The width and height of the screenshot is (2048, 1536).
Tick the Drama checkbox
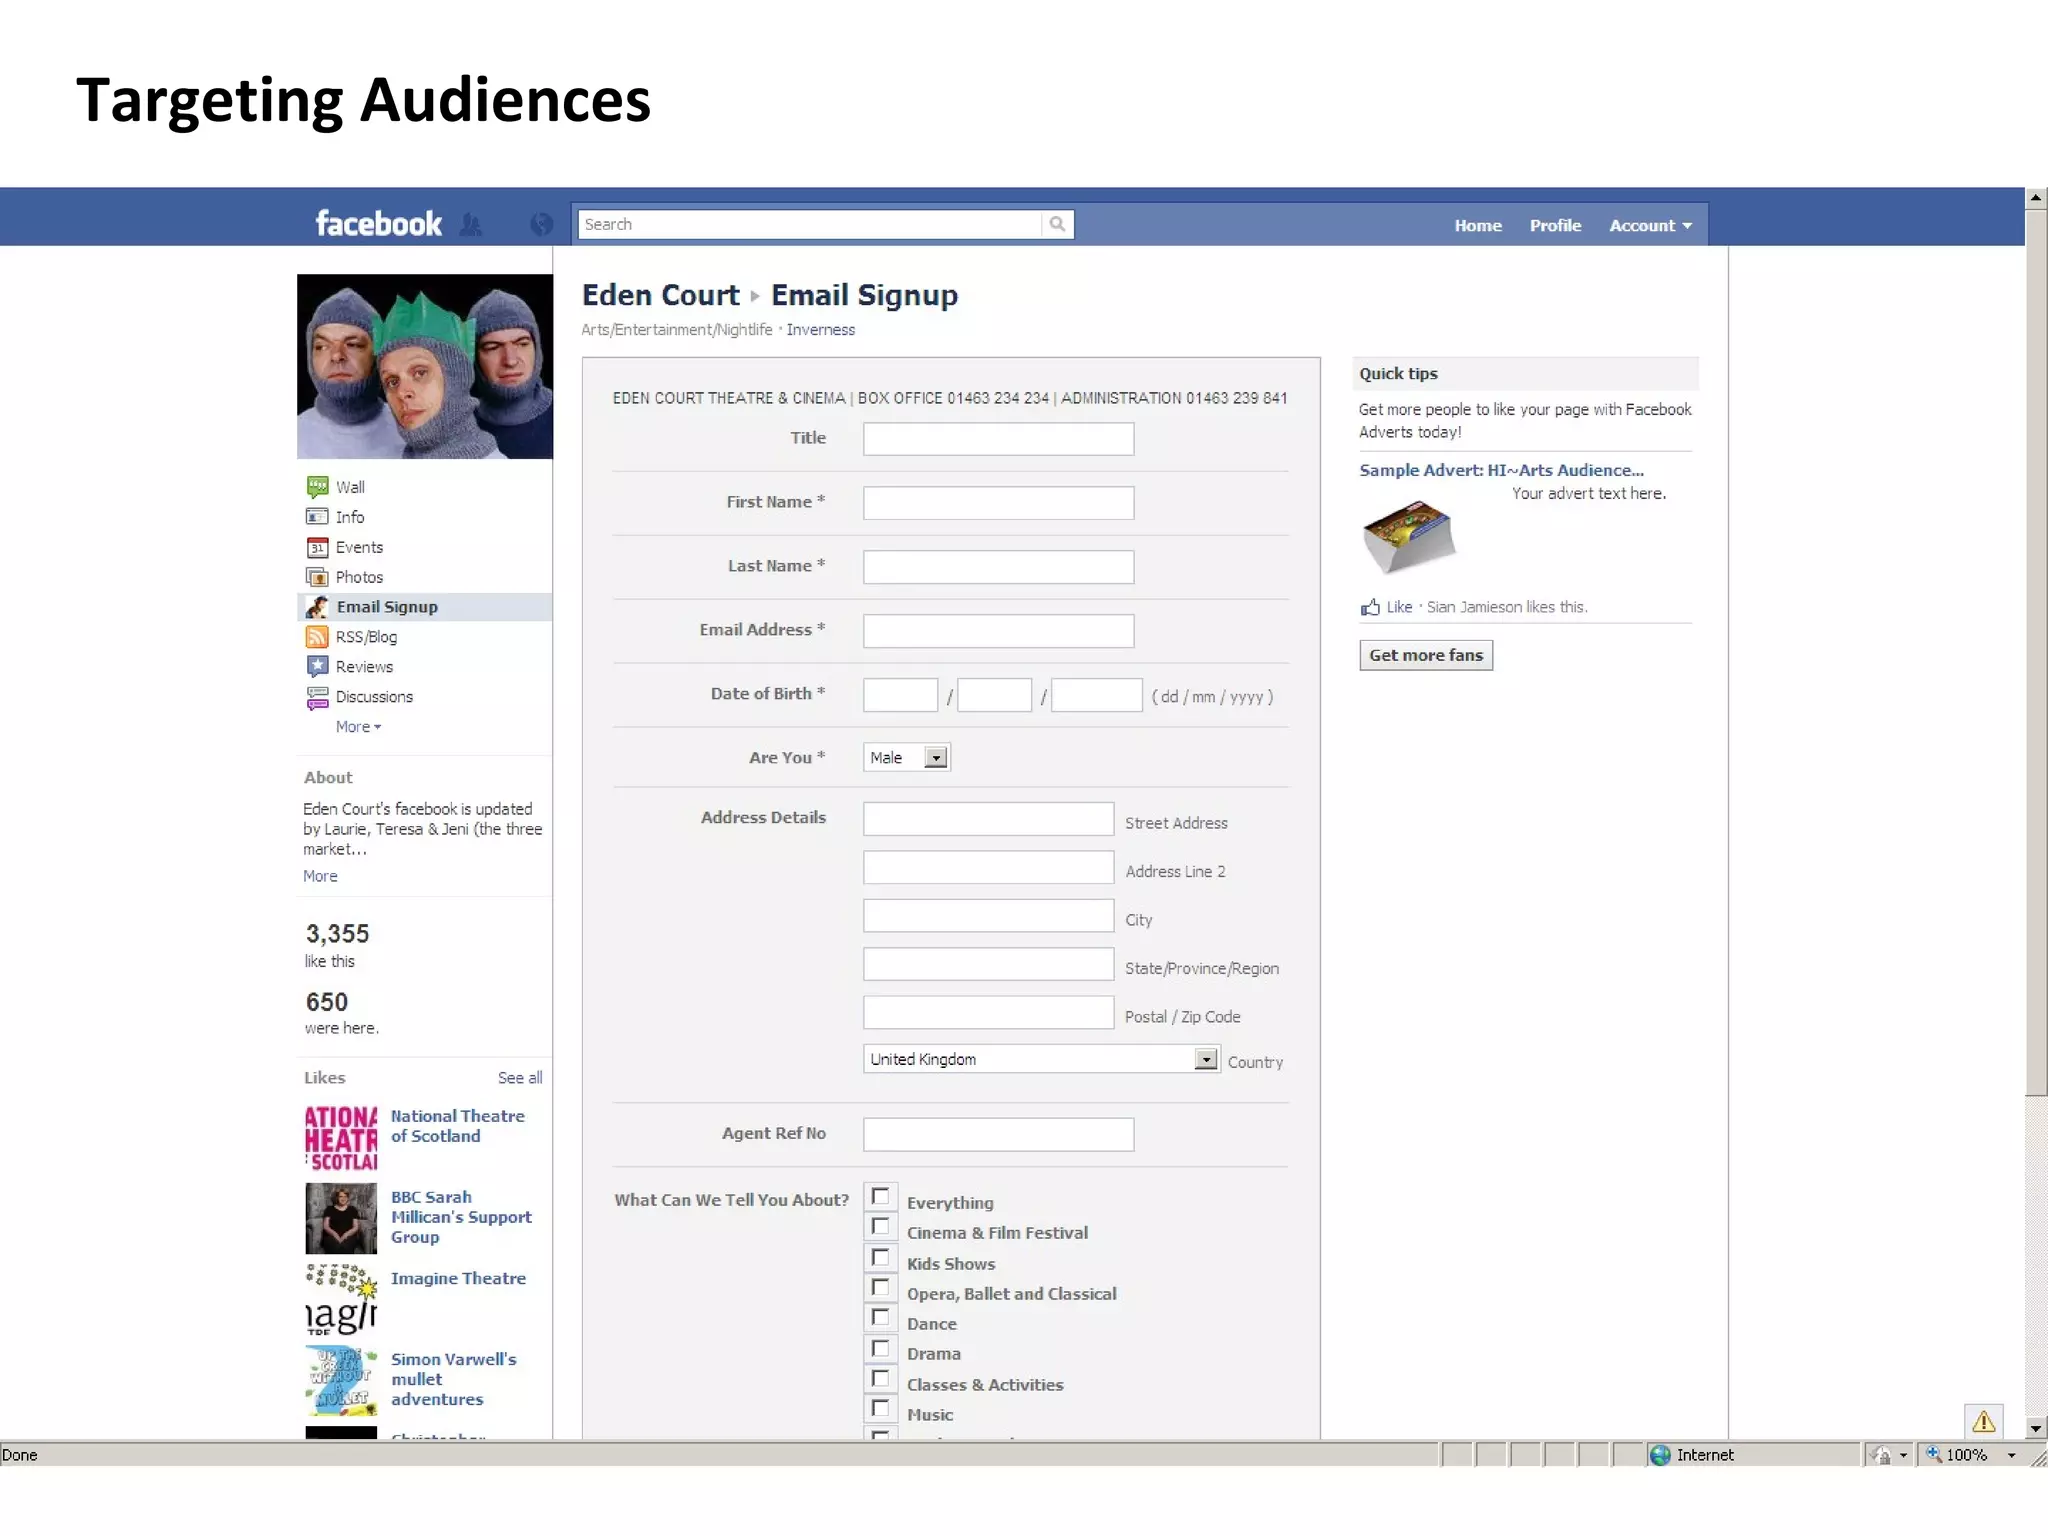(x=880, y=1349)
